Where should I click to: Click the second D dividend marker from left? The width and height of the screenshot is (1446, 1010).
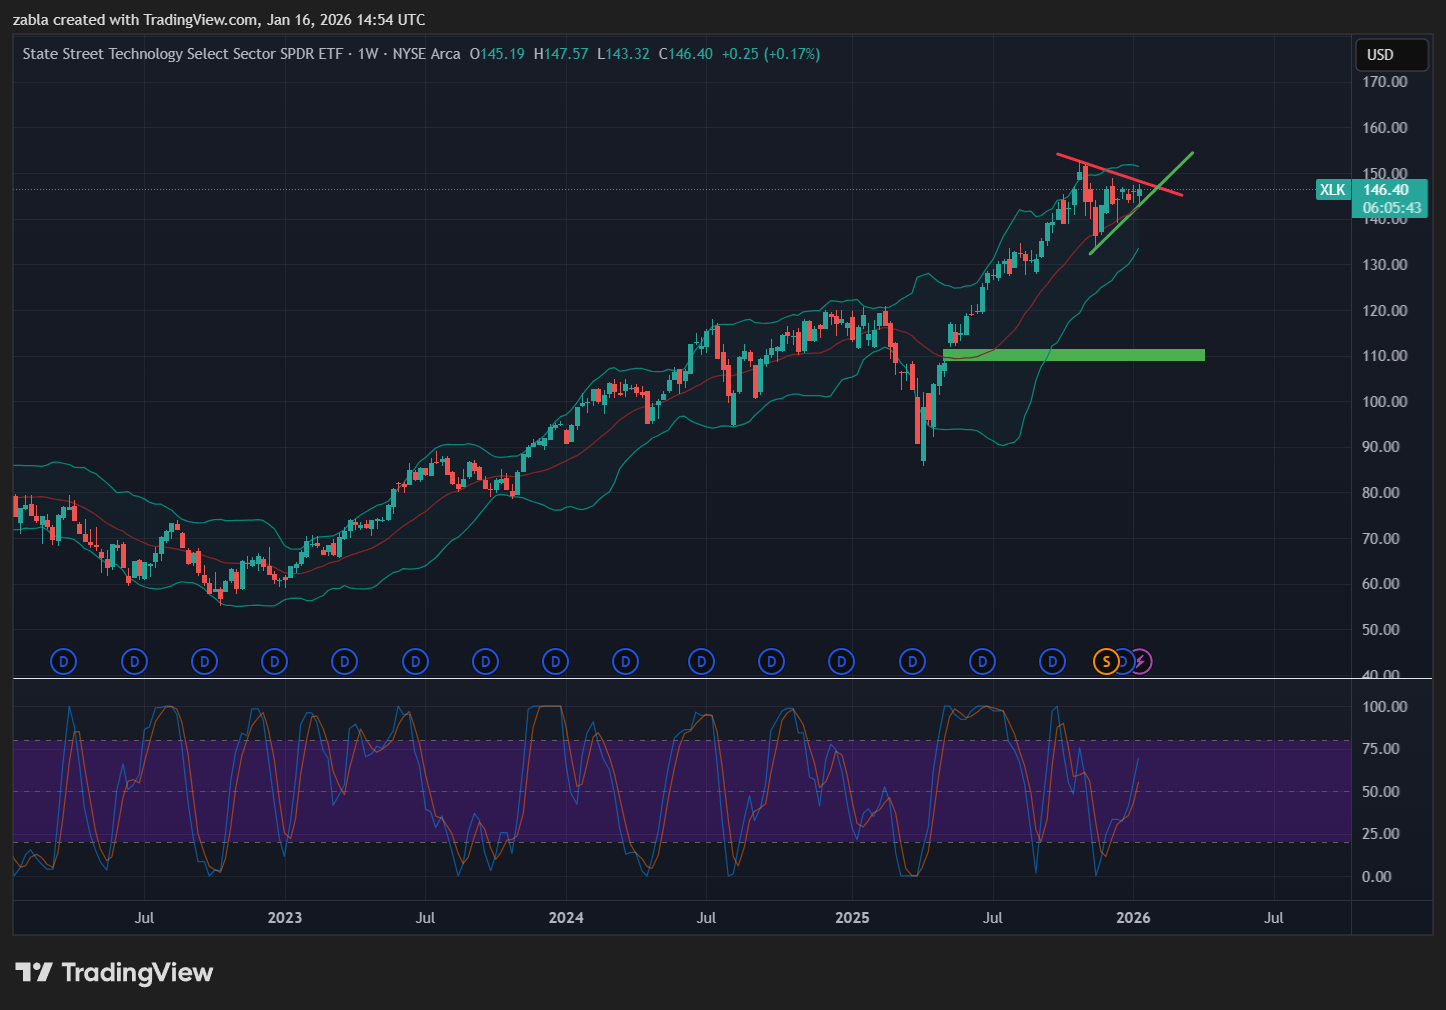(x=134, y=661)
